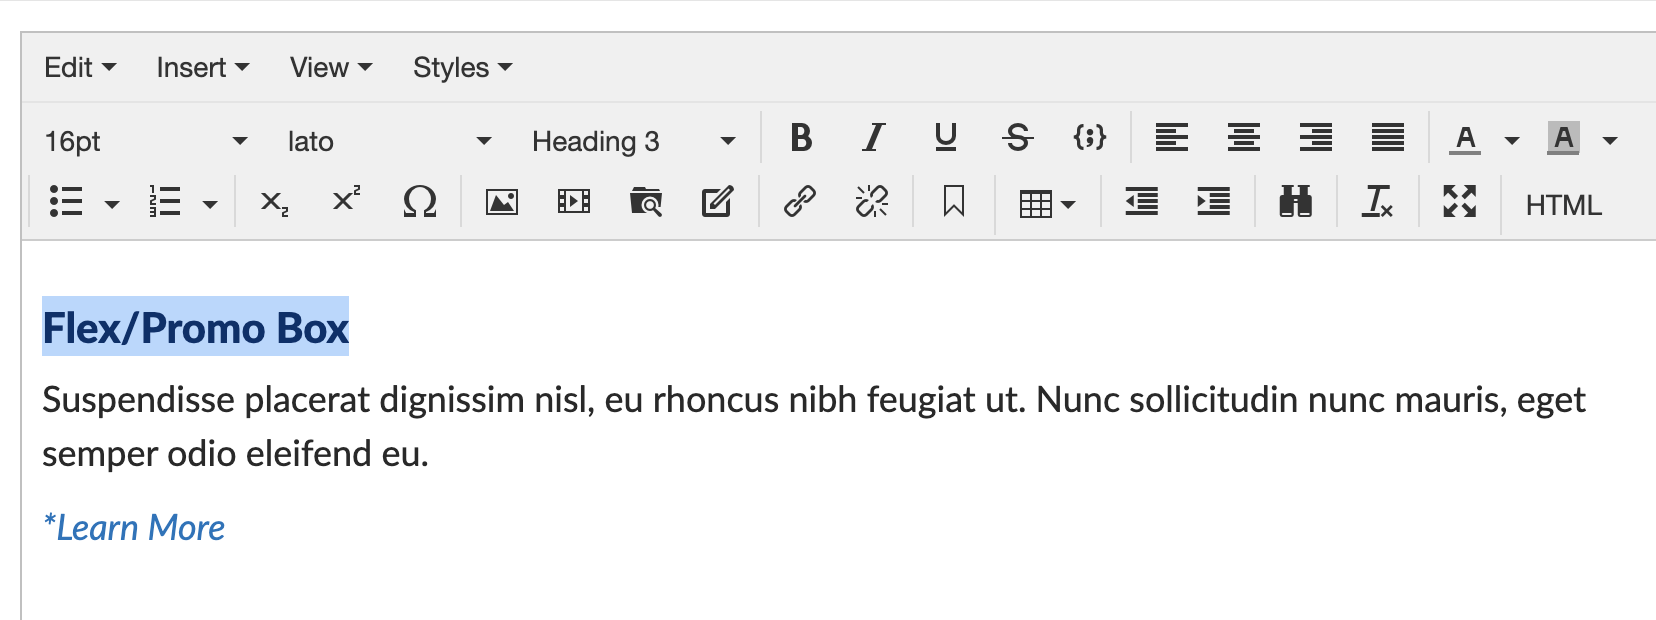Image resolution: width=1656 pixels, height=620 pixels.
Task: Enter fullscreen editing mode
Action: pyautogui.click(x=1460, y=202)
